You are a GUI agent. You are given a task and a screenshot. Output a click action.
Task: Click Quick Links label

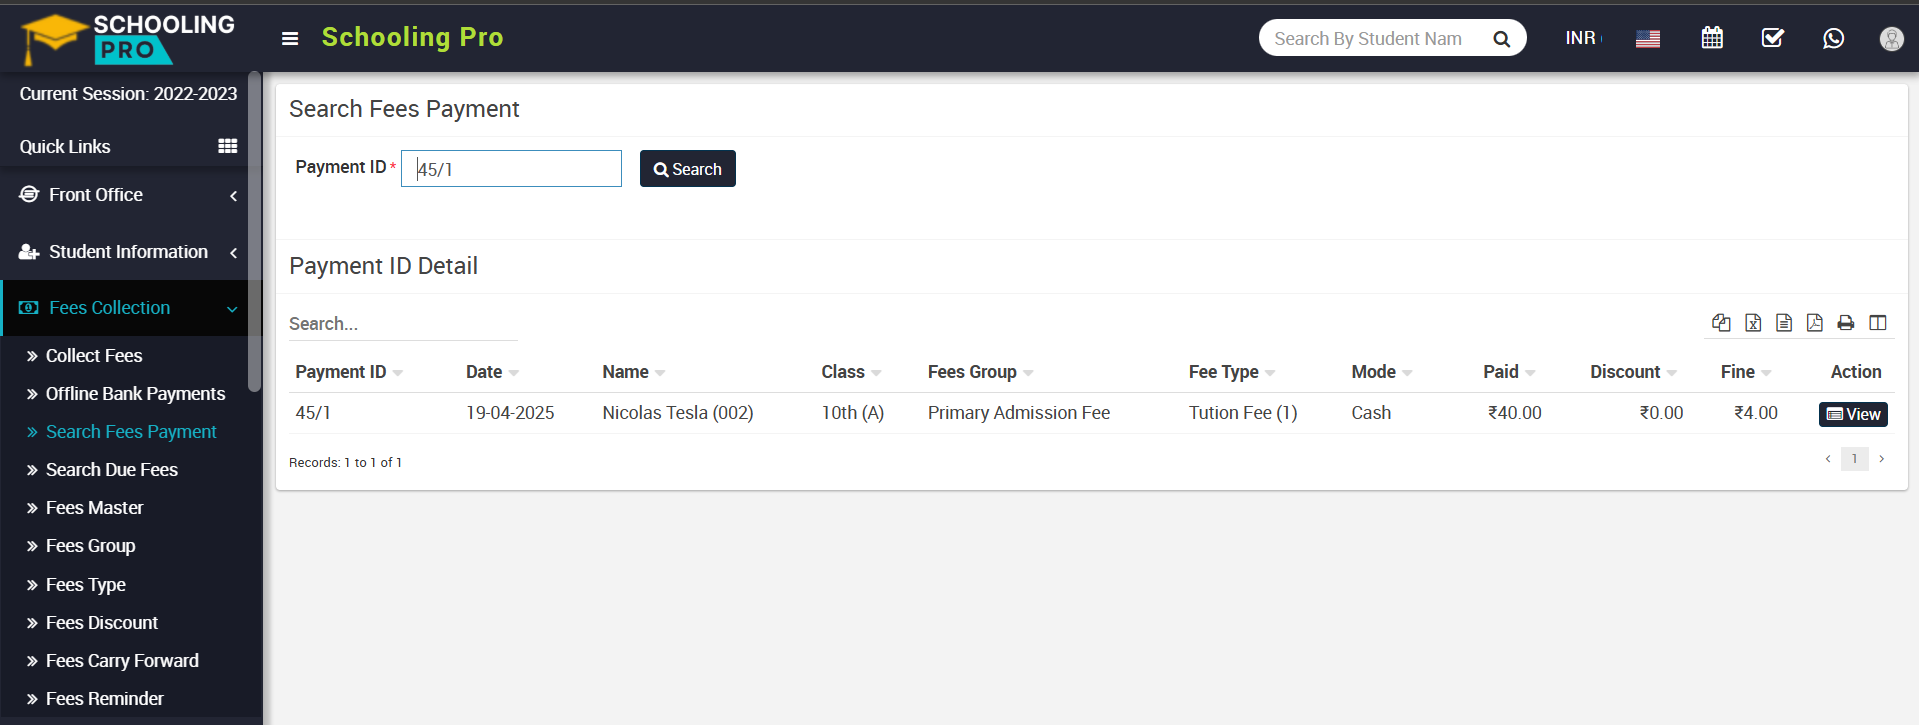[x=65, y=147]
